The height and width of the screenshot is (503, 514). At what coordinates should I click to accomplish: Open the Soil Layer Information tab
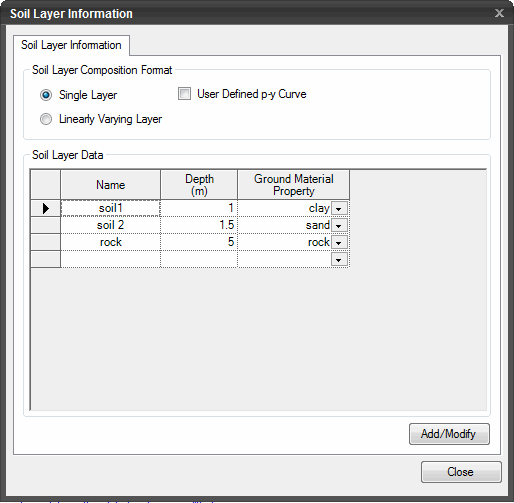[71, 45]
